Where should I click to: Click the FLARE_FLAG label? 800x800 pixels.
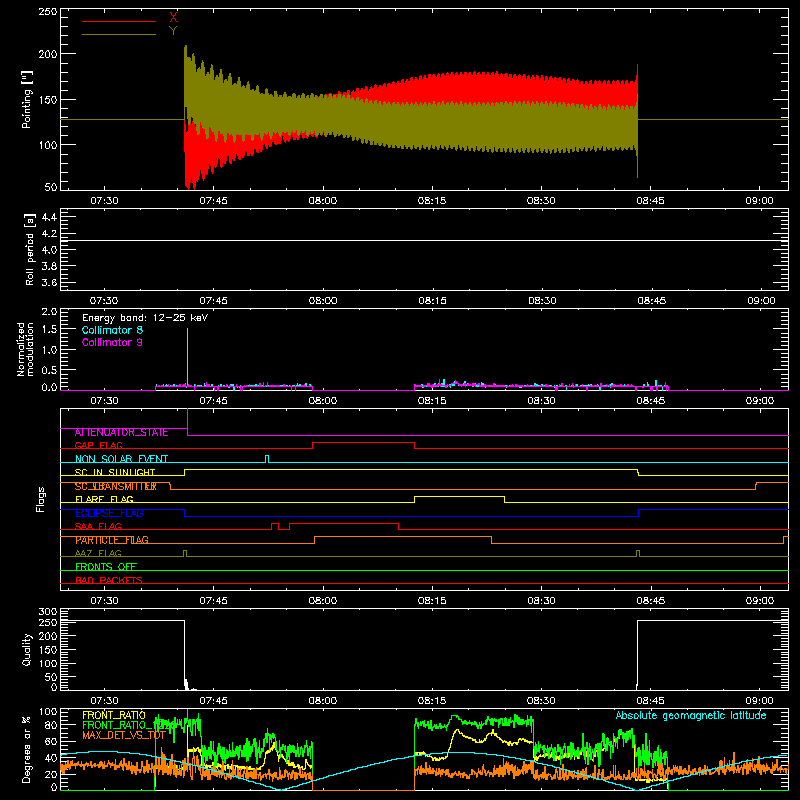point(104,499)
